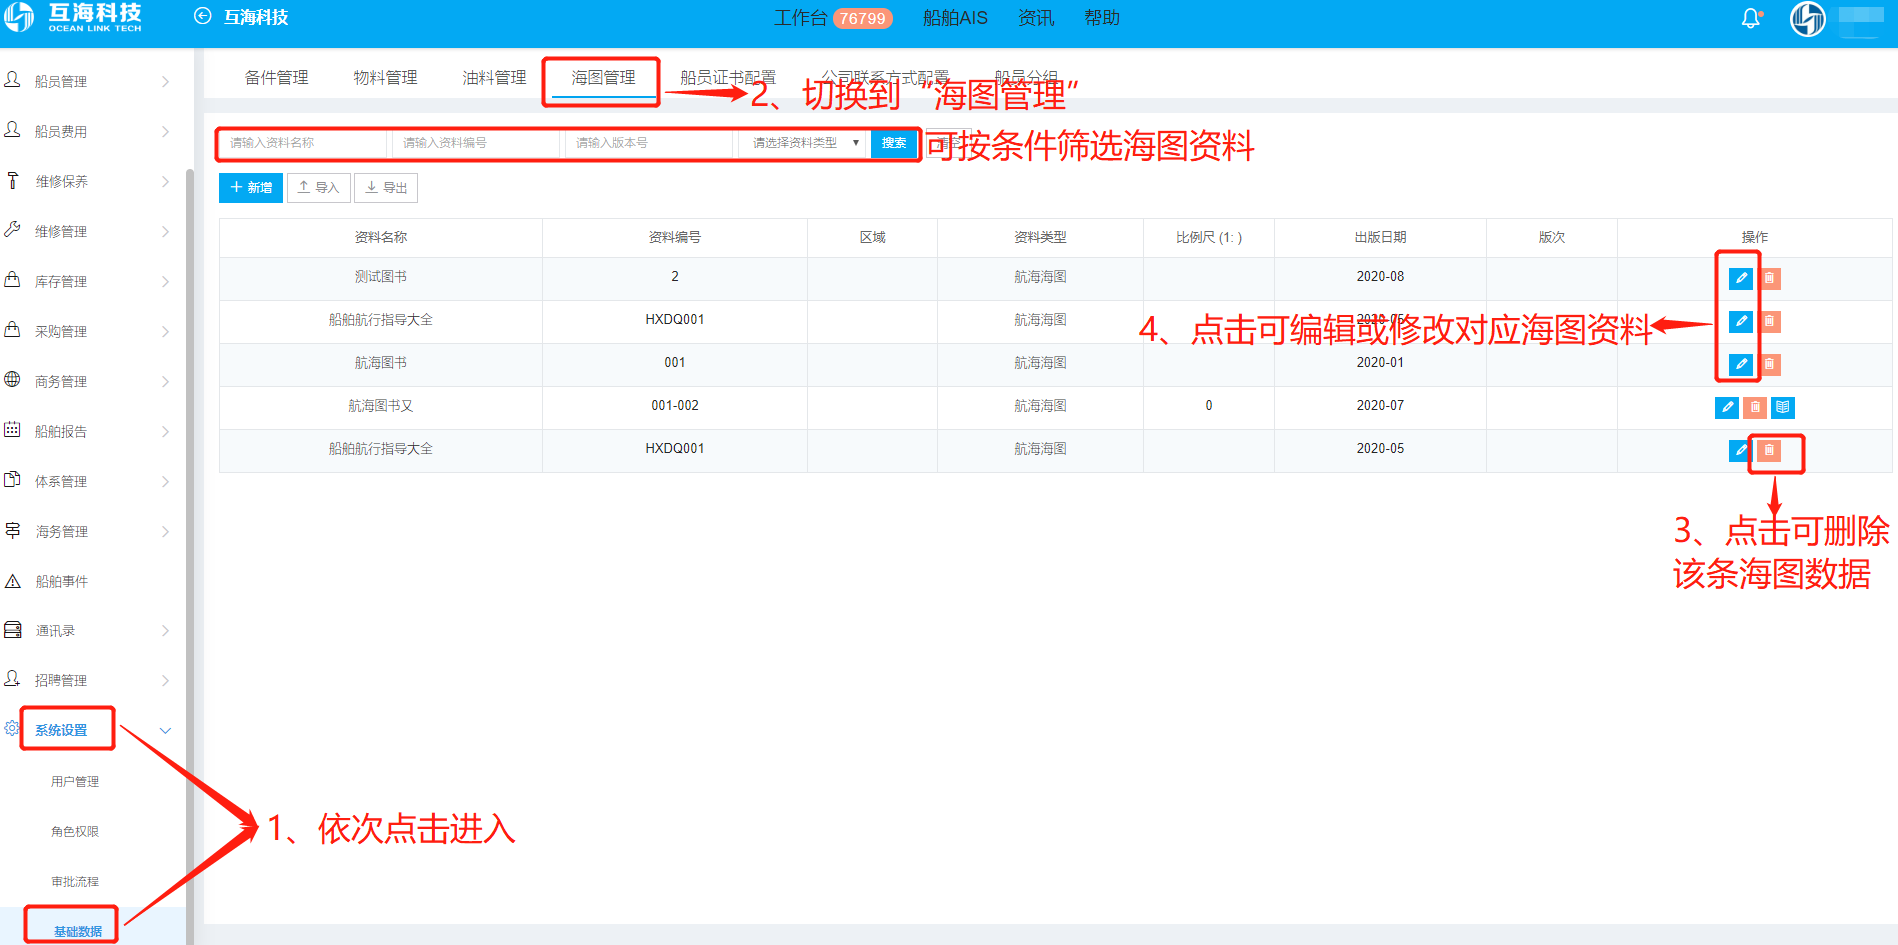The height and width of the screenshot is (945, 1898).
Task: Click the 001-002 资料编号 cell
Action: (x=675, y=406)
